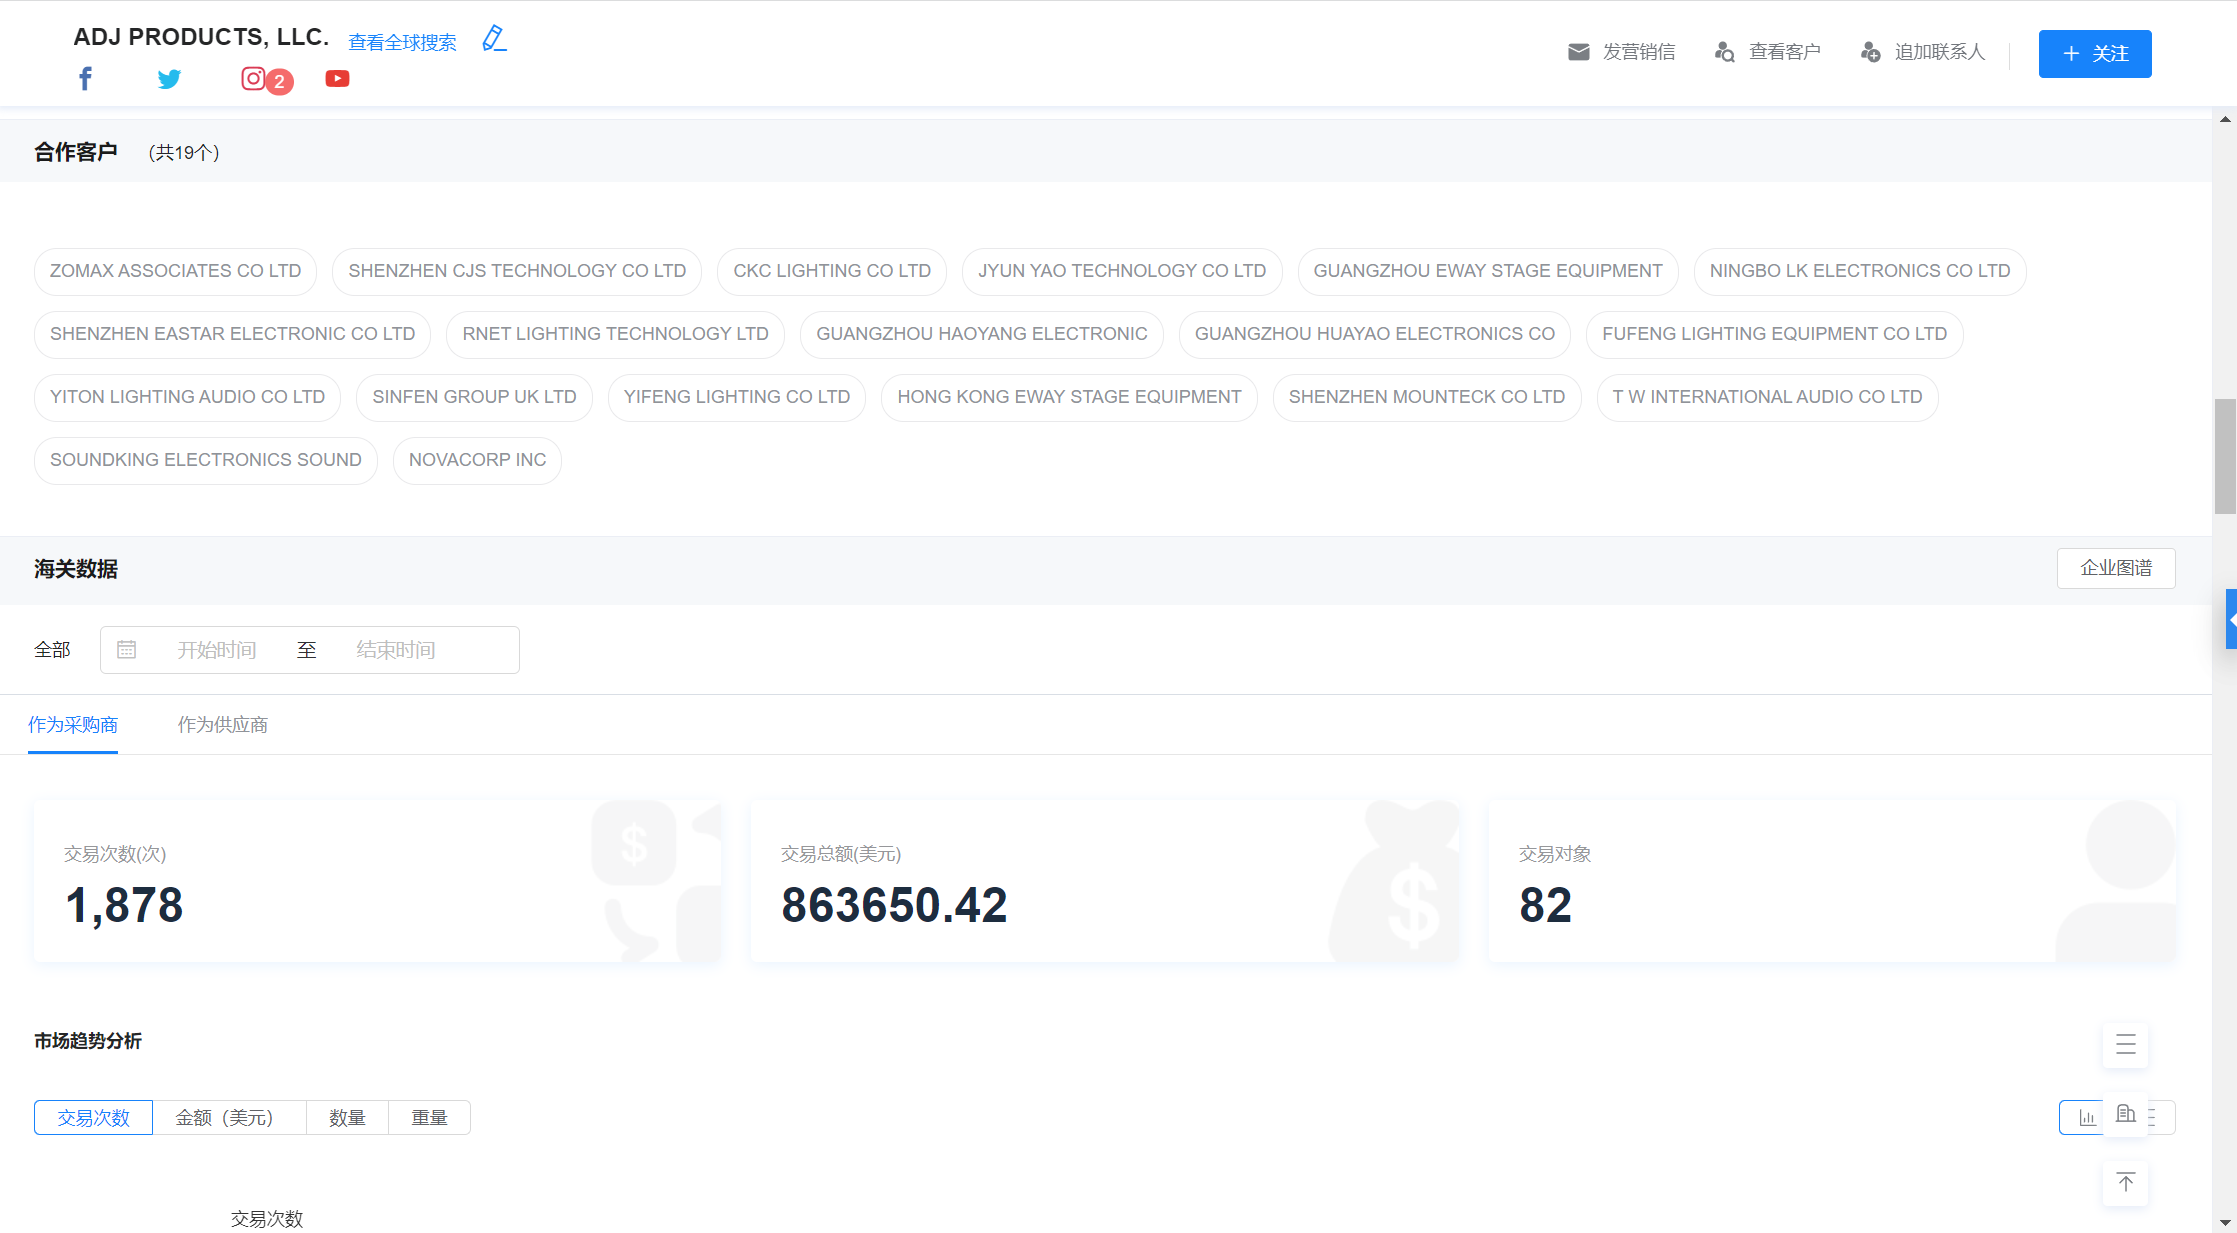This screenshot has height=1233, width=2237.
Task: Select customer HONG KONG EWAY STAGE EQUIPMENT
Action: [x=1069, y=397]
